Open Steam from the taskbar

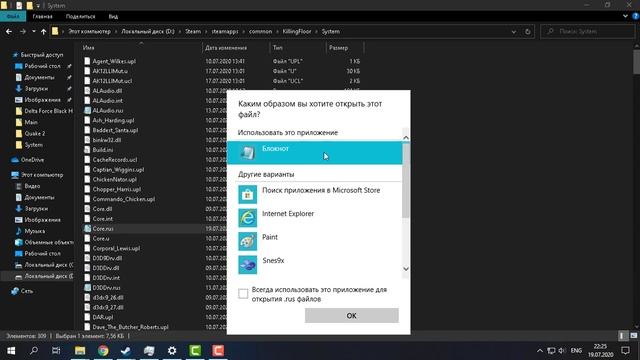pos(126,351)
